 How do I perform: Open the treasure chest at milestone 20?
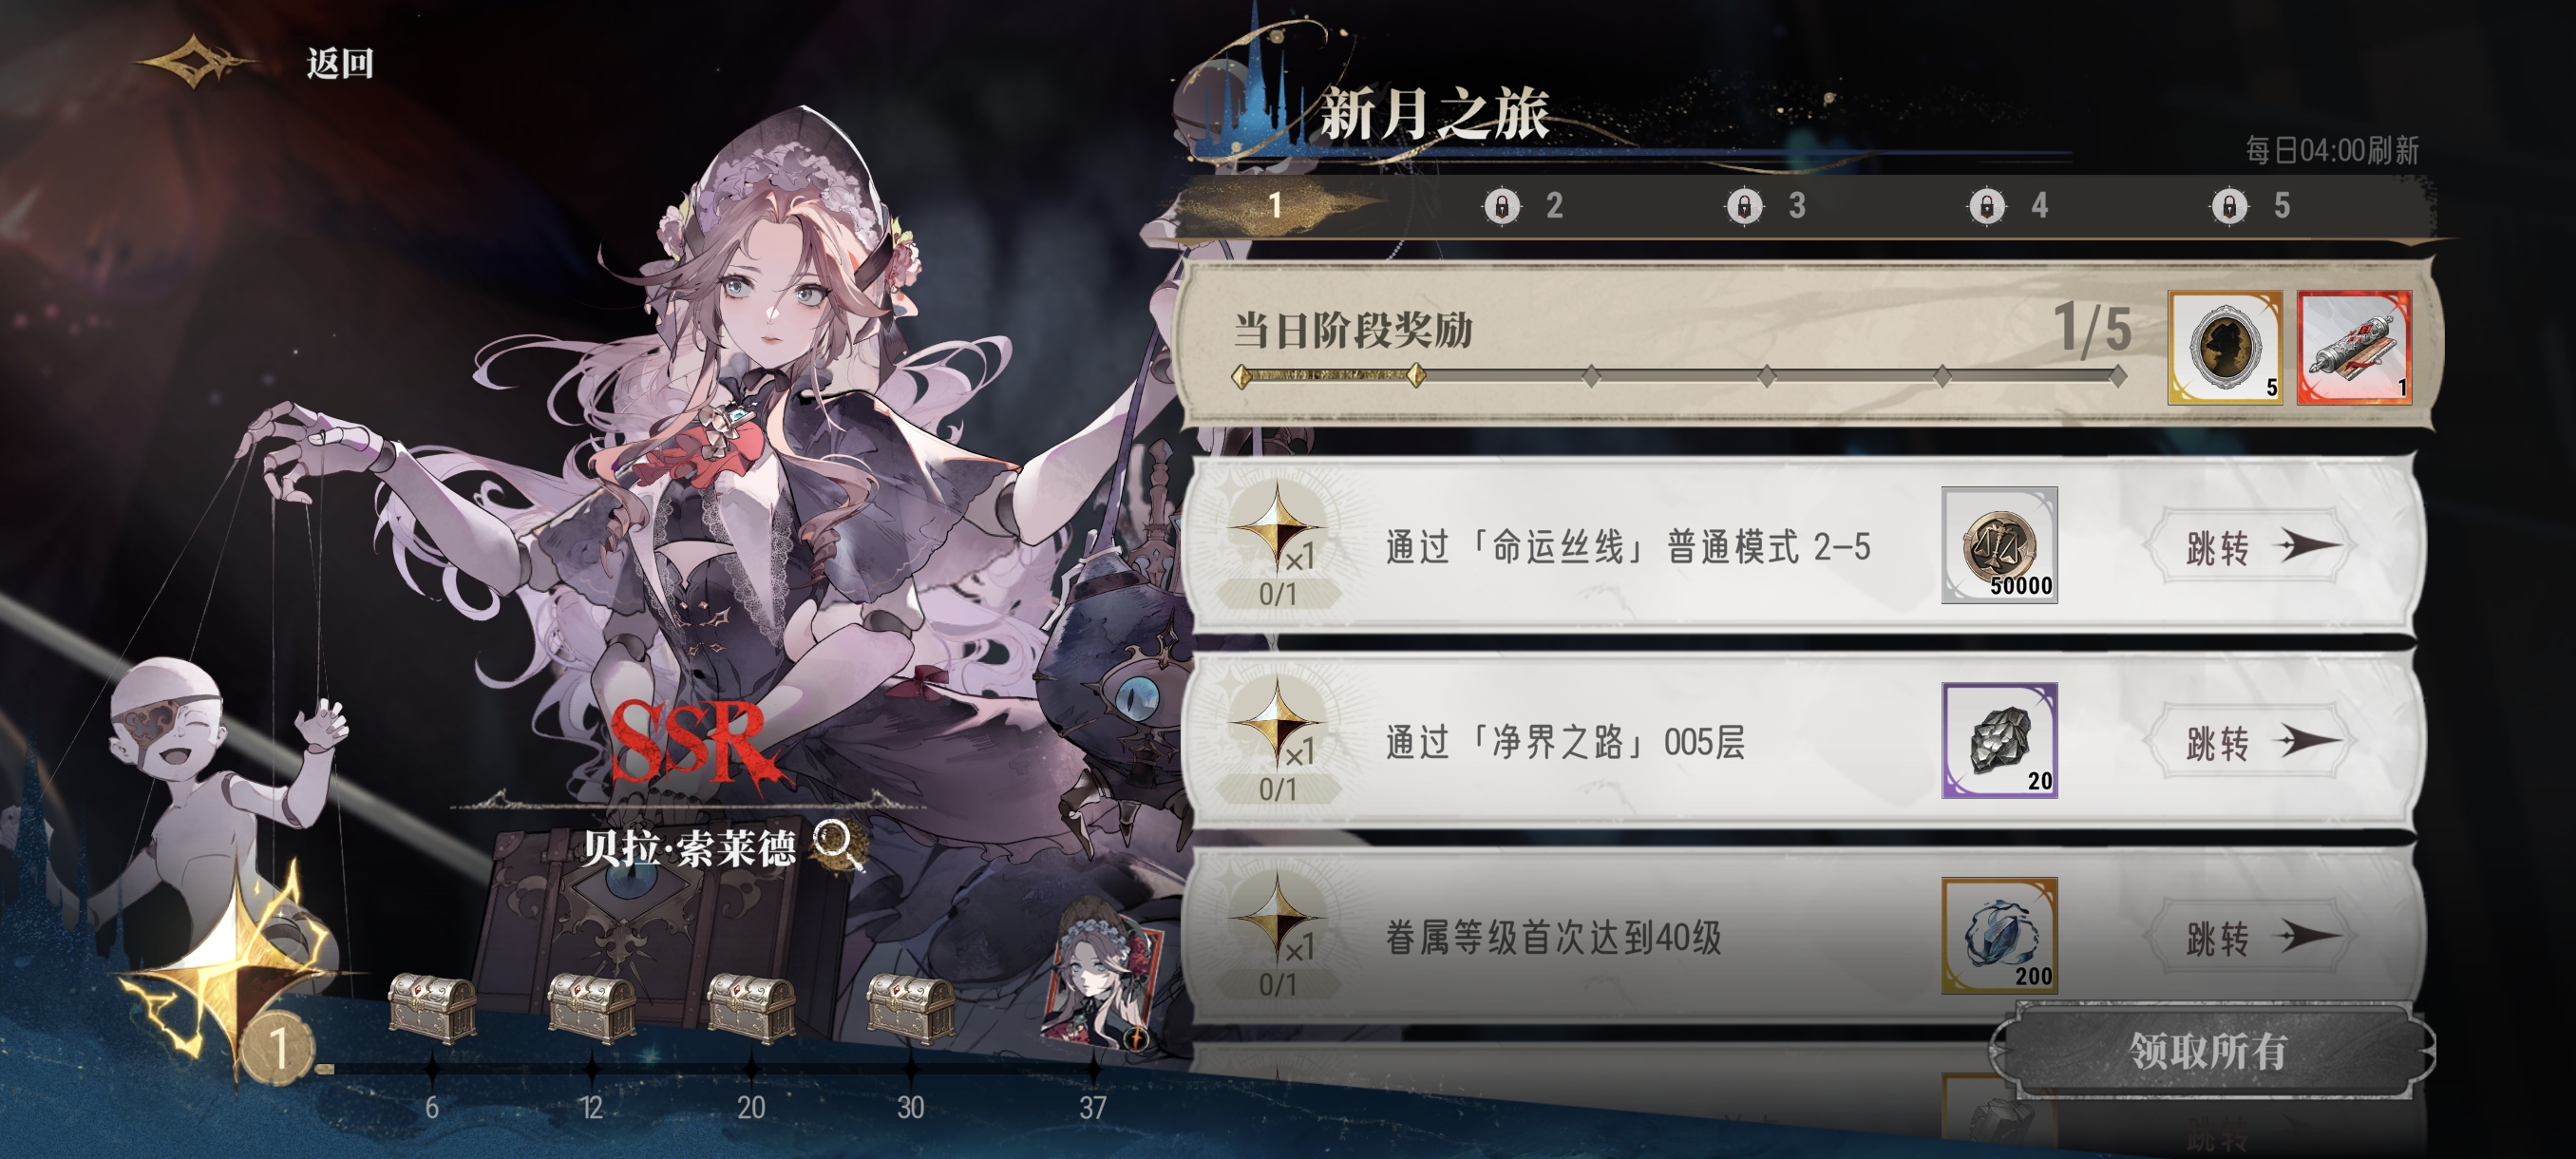tap(751, 1008)
